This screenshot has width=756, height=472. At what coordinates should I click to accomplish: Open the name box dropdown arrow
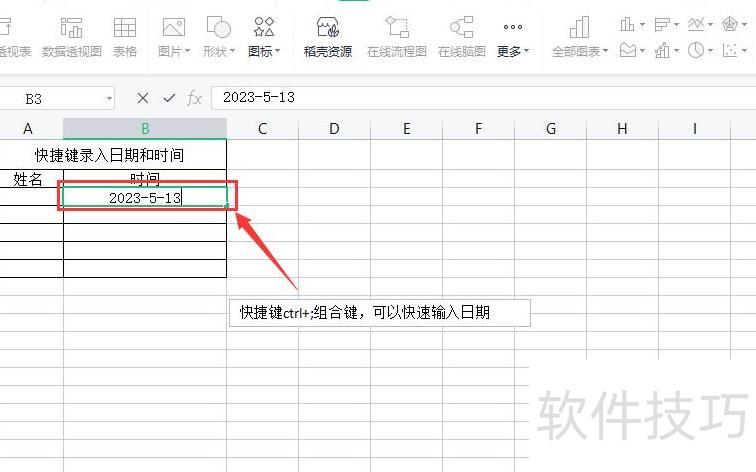click(x=109, y=99)
